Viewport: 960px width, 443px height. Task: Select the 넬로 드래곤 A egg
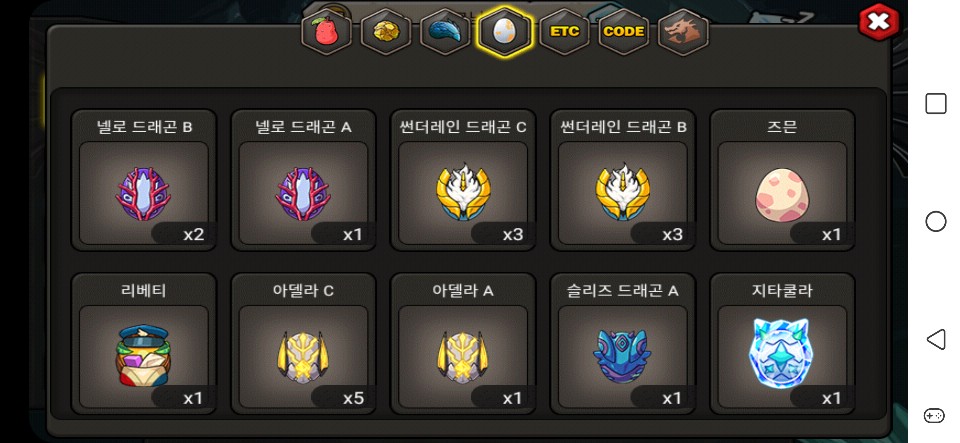coord(304,181)
